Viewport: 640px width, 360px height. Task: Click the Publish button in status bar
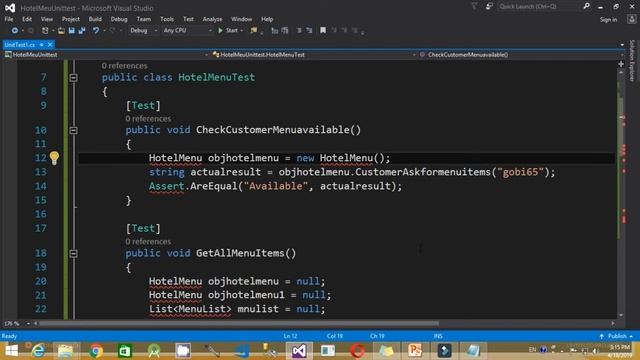[x=617, y=336]
